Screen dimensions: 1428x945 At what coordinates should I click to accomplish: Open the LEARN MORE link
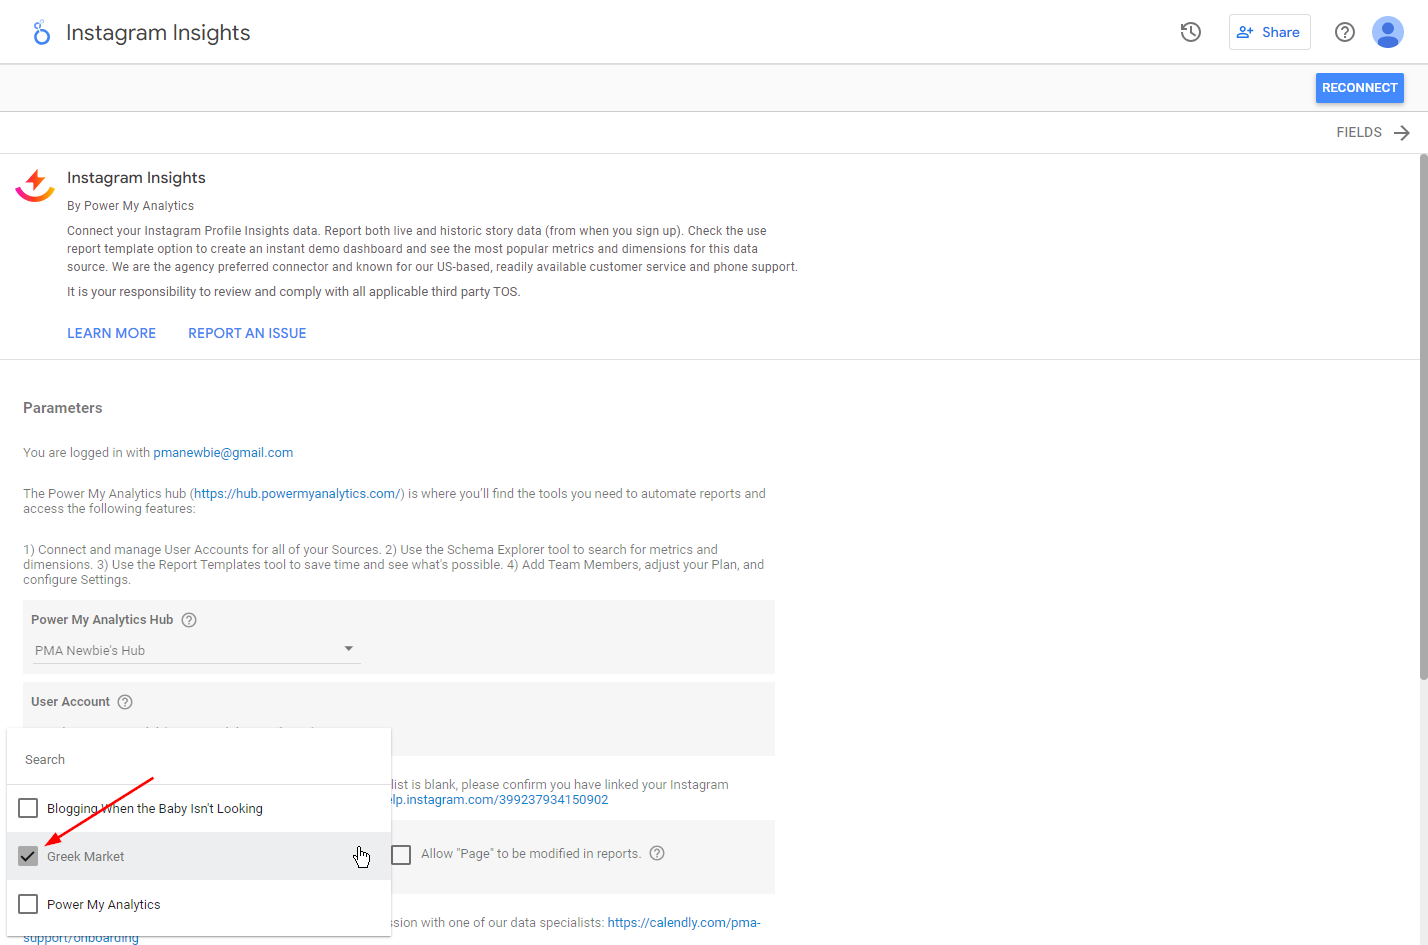pos(111,333)
